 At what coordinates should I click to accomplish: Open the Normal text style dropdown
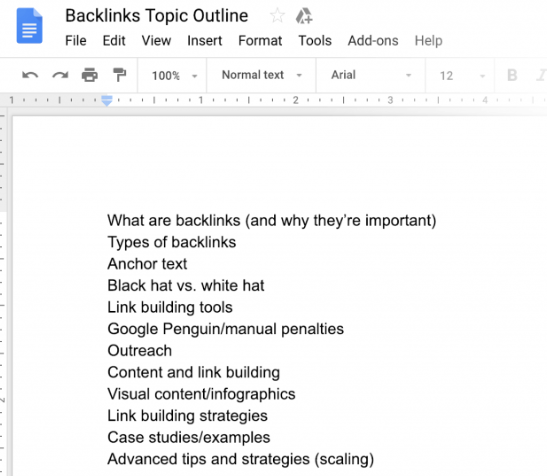click(x=262, y=75)
